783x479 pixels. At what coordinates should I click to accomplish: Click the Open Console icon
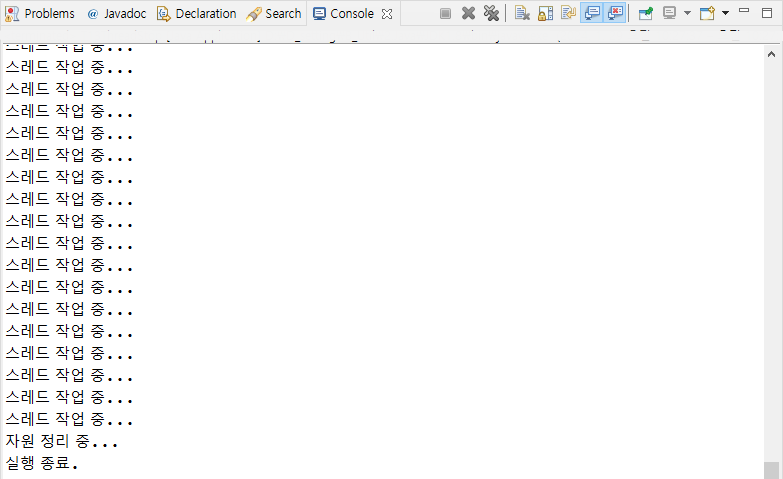[707, 13]
